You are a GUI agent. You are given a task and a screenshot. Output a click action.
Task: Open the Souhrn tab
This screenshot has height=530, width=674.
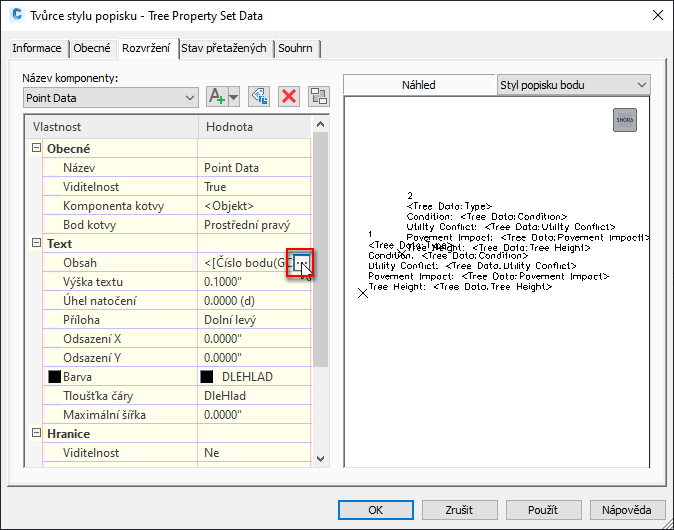pyautogui.click(x=295, y=48)
